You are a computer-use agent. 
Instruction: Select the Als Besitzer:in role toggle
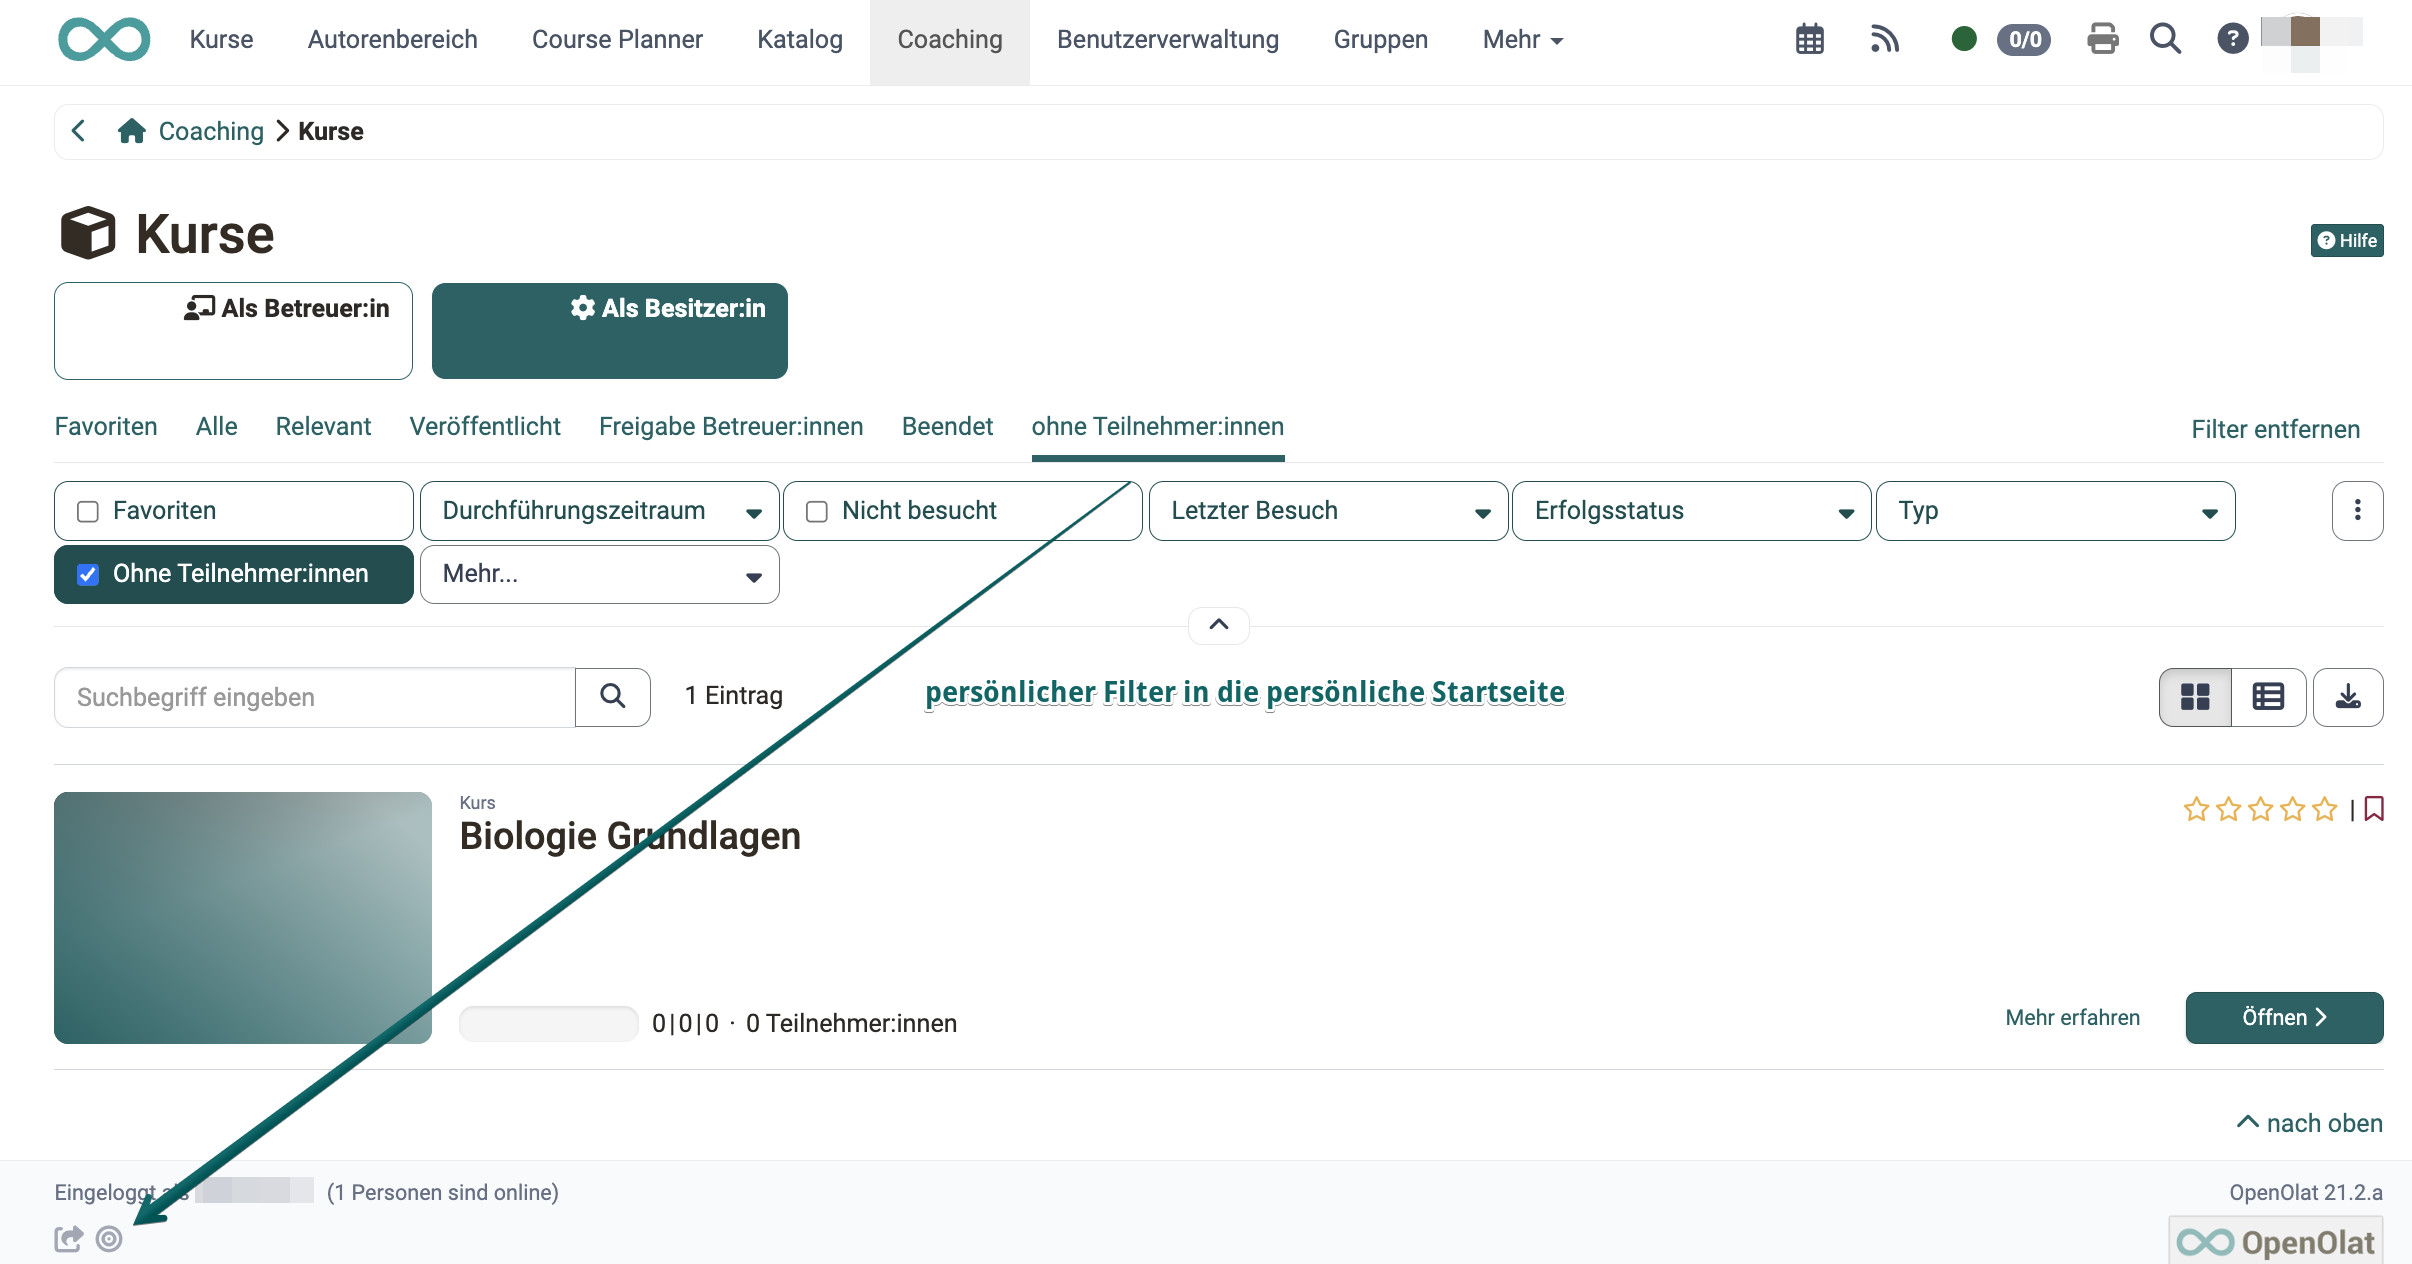pos(610,331)
